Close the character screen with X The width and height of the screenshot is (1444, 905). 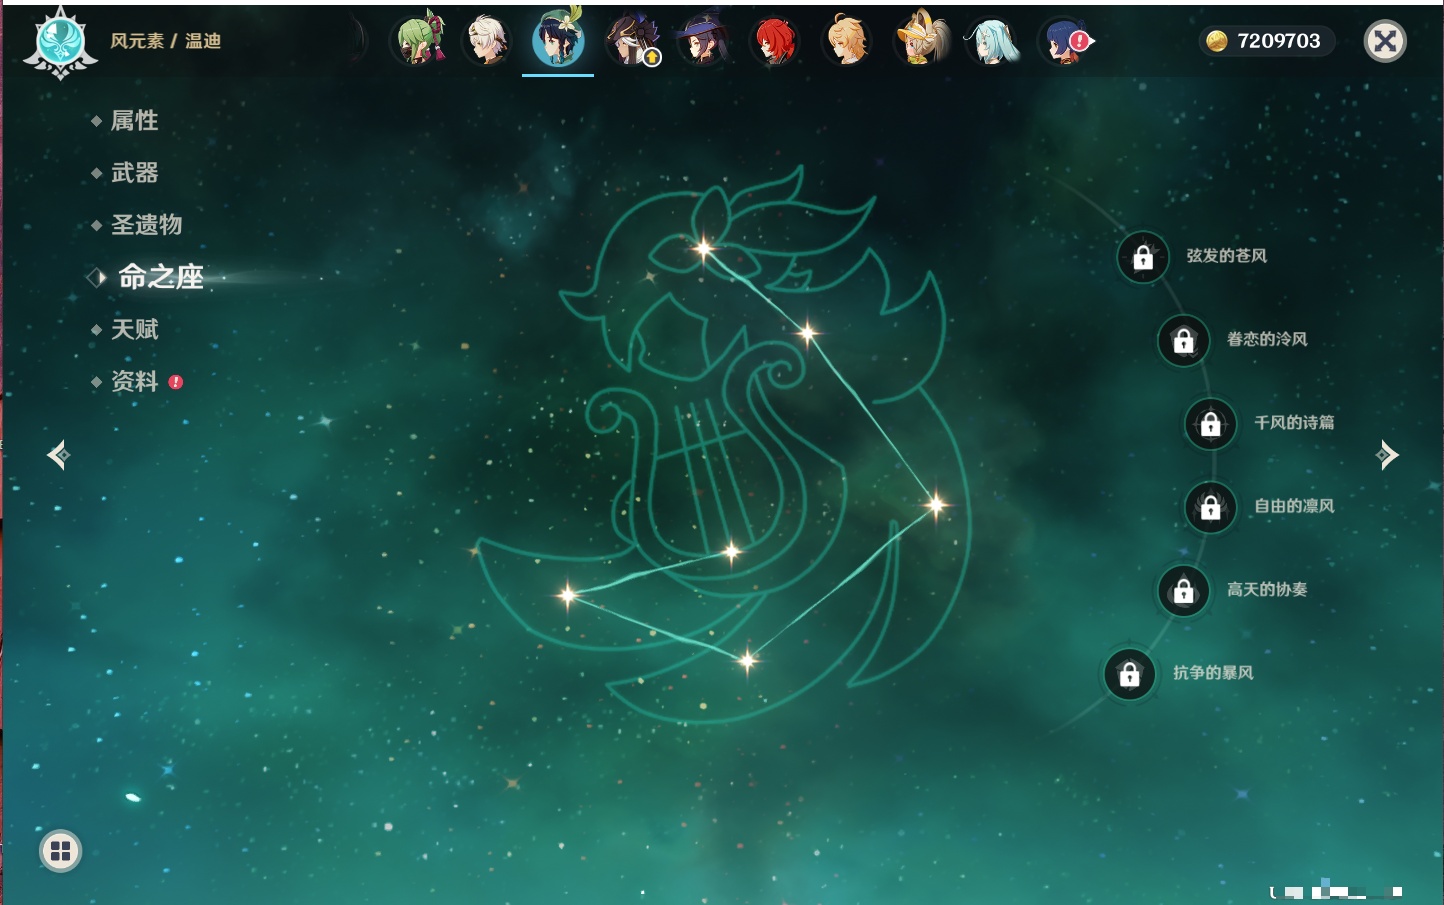[1385, 41]
